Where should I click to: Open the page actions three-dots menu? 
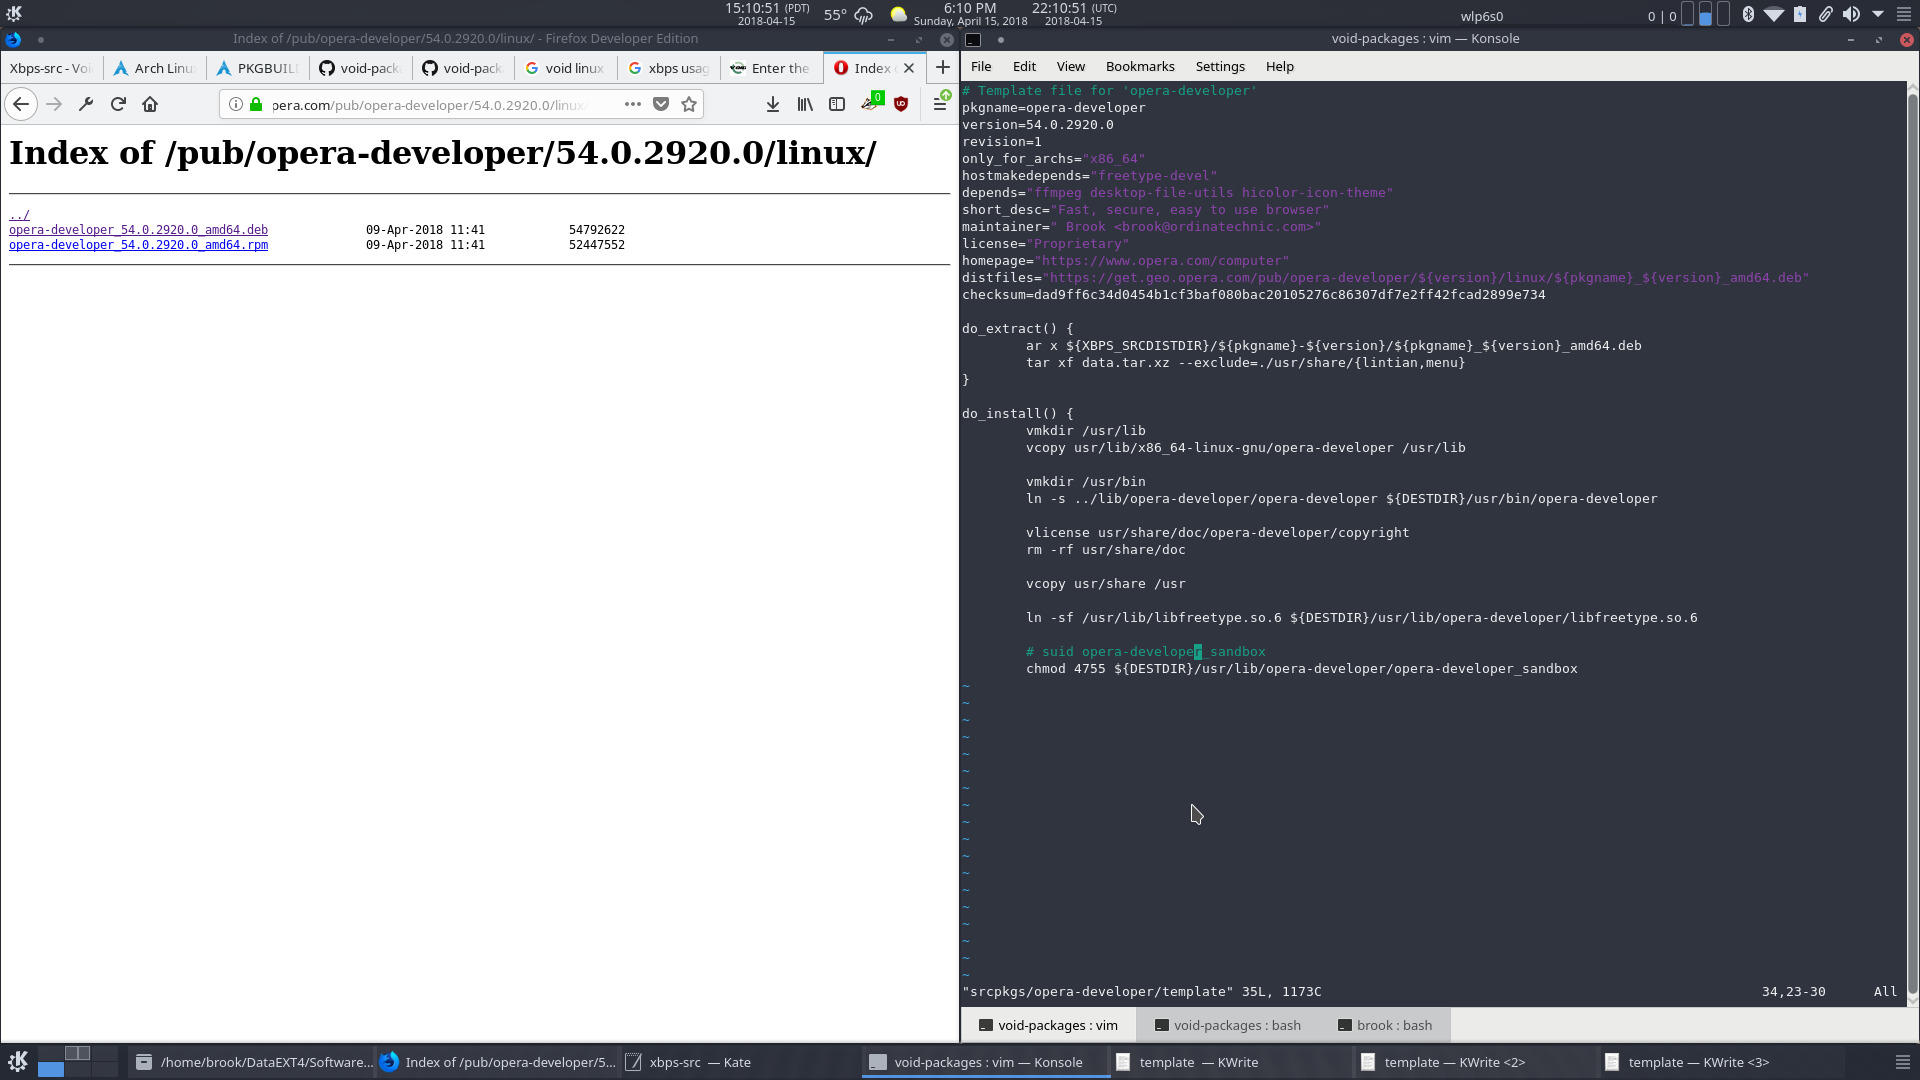633,104
